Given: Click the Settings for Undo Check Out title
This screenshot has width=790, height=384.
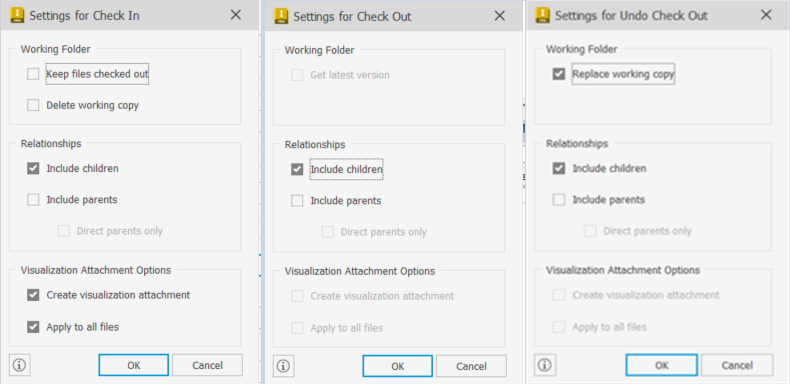Looking at the screenshot, I should click(x=631, y=16).
